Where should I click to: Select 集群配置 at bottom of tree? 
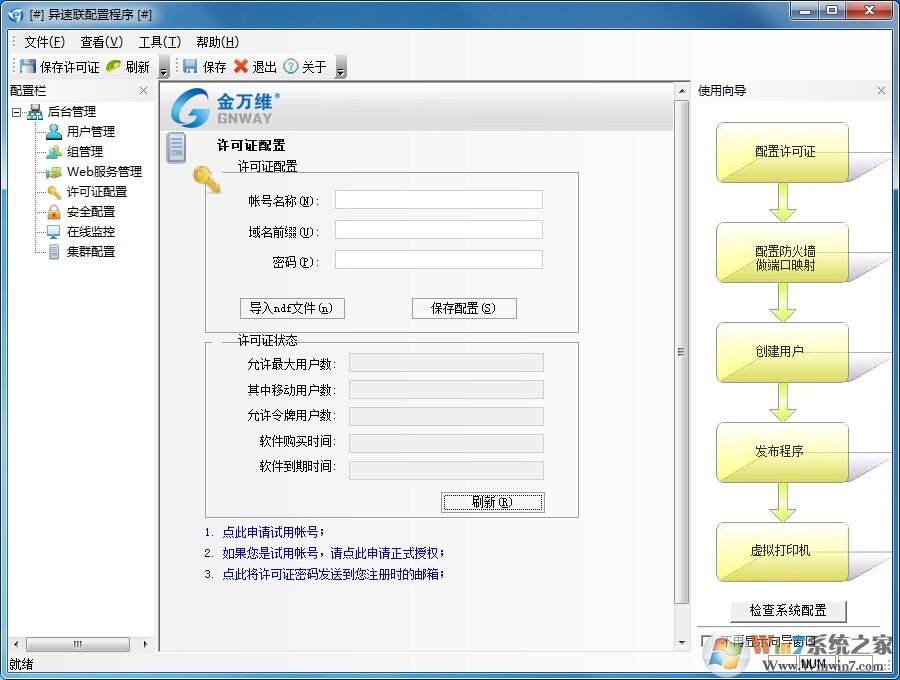click(90, 251)
